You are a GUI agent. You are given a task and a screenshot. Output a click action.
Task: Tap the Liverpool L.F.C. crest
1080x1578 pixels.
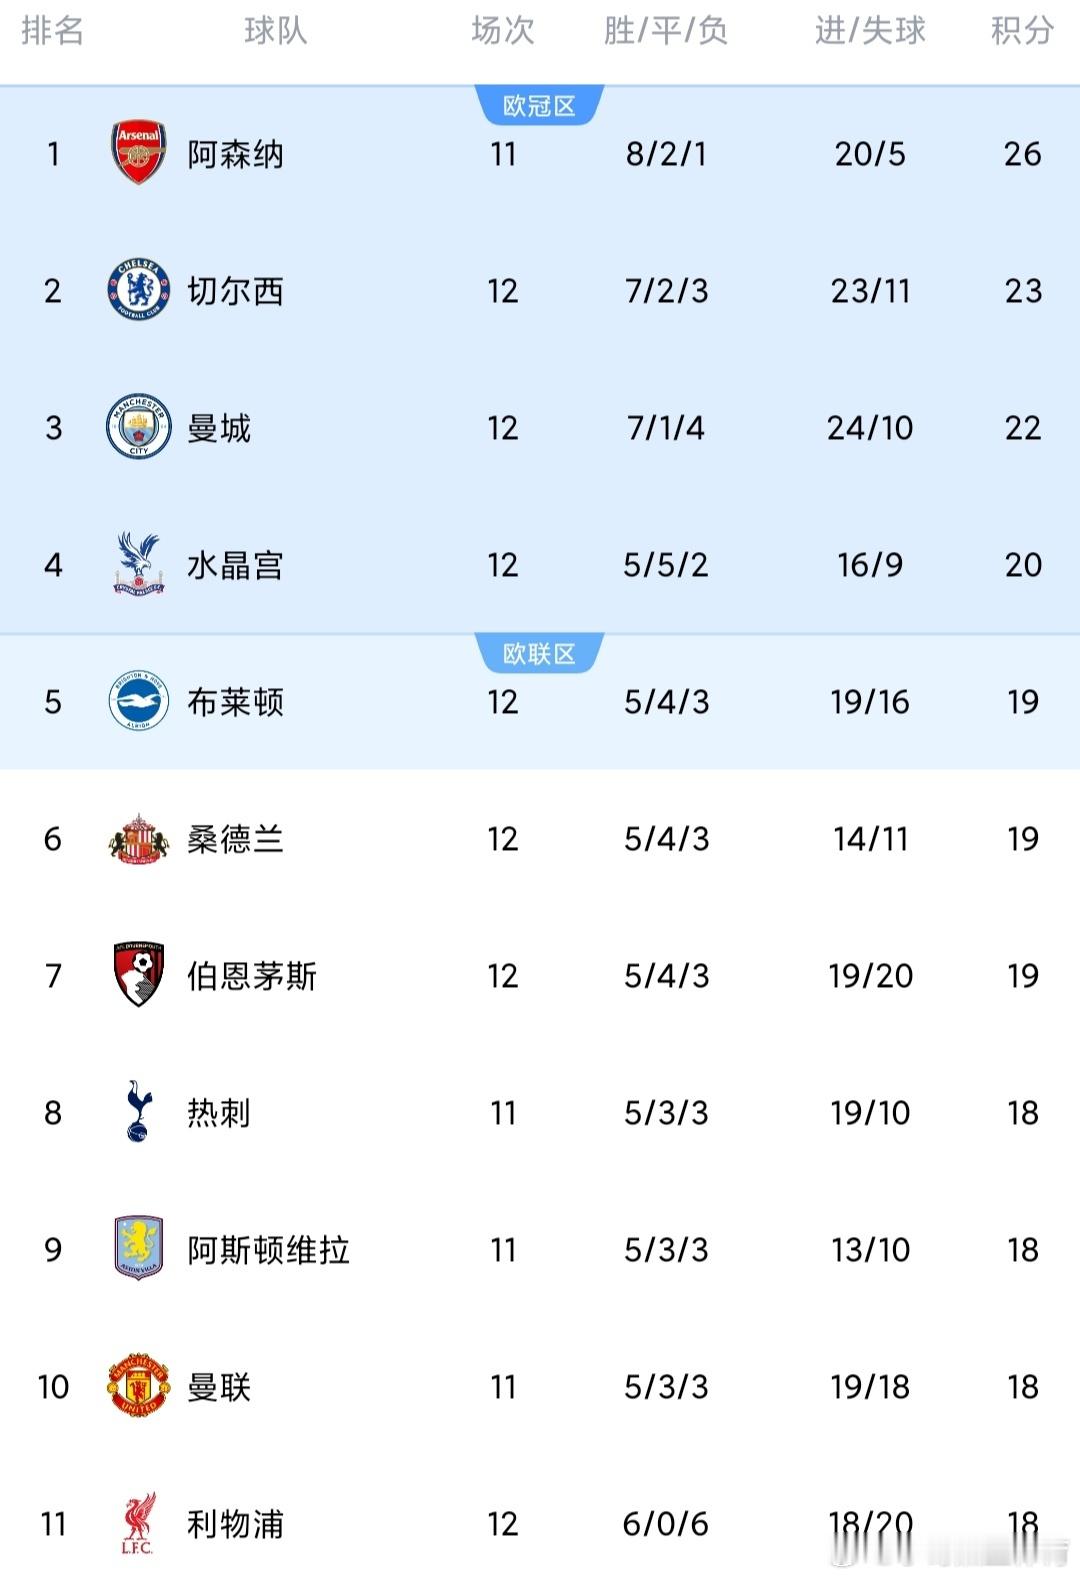coord(138,1523)
